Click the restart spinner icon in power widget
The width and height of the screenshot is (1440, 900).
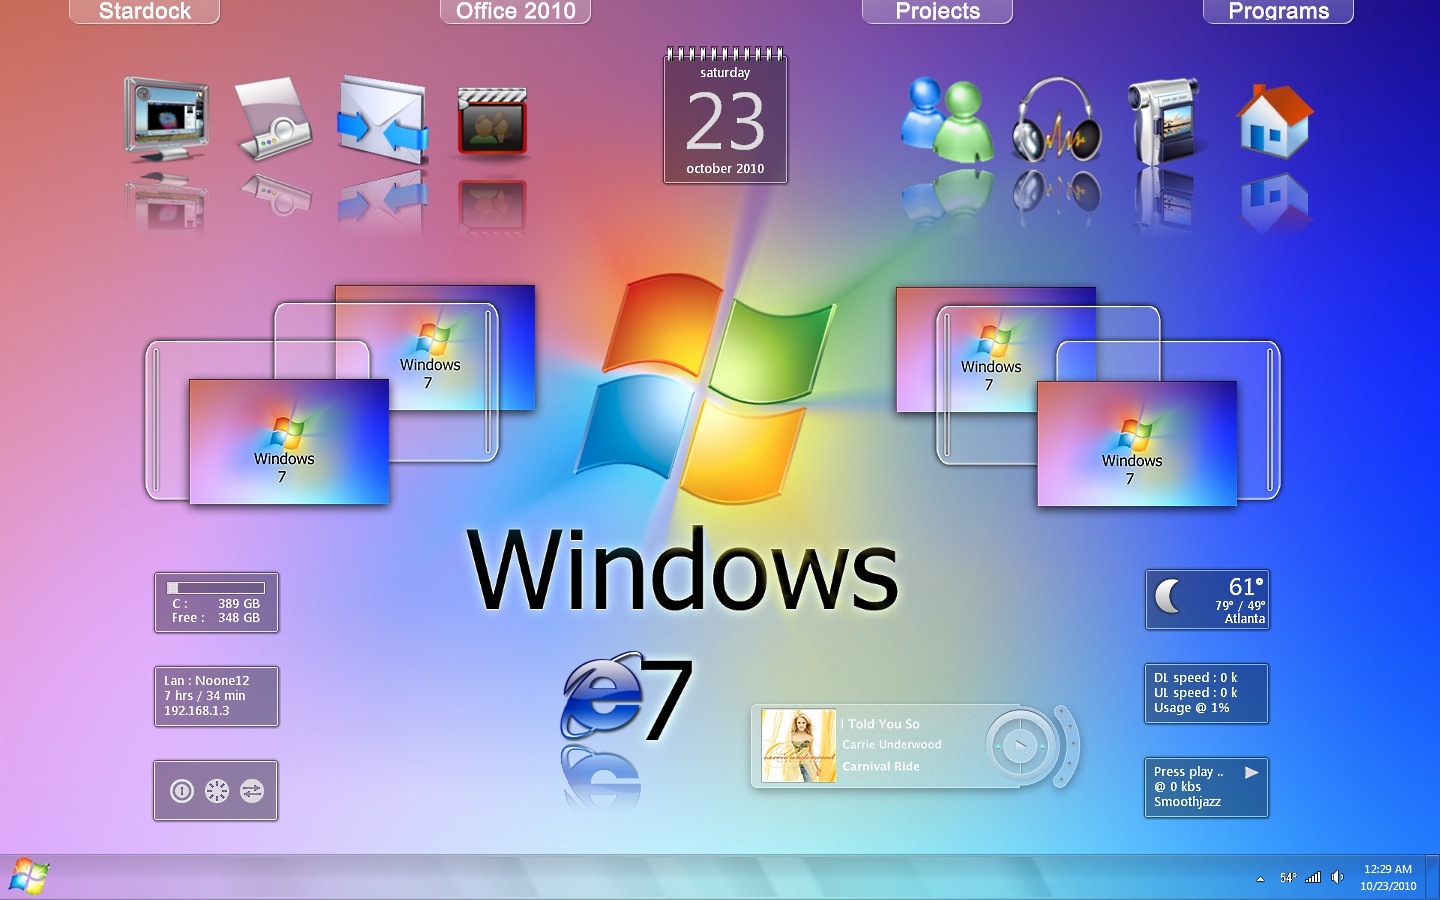click(x=217, y=791)
